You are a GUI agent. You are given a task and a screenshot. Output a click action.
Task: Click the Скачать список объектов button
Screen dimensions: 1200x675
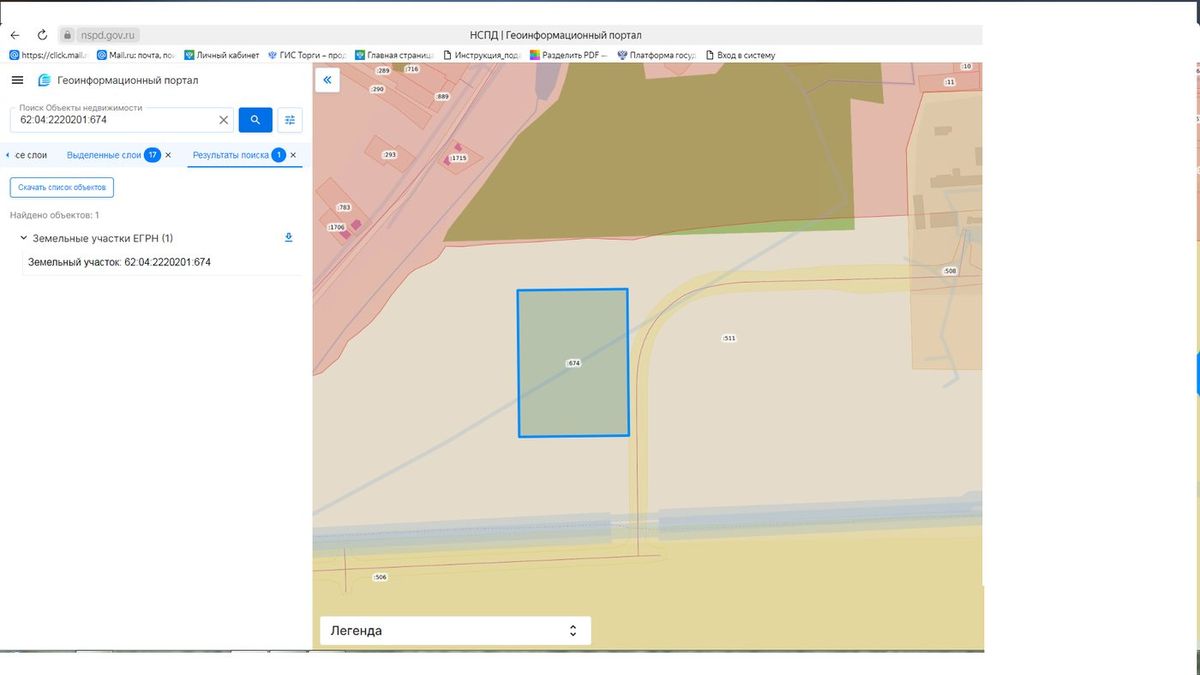62,187
